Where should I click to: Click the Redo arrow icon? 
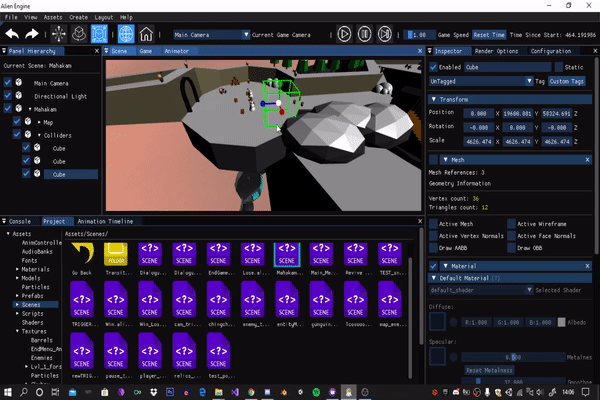[x=32, y=34]
